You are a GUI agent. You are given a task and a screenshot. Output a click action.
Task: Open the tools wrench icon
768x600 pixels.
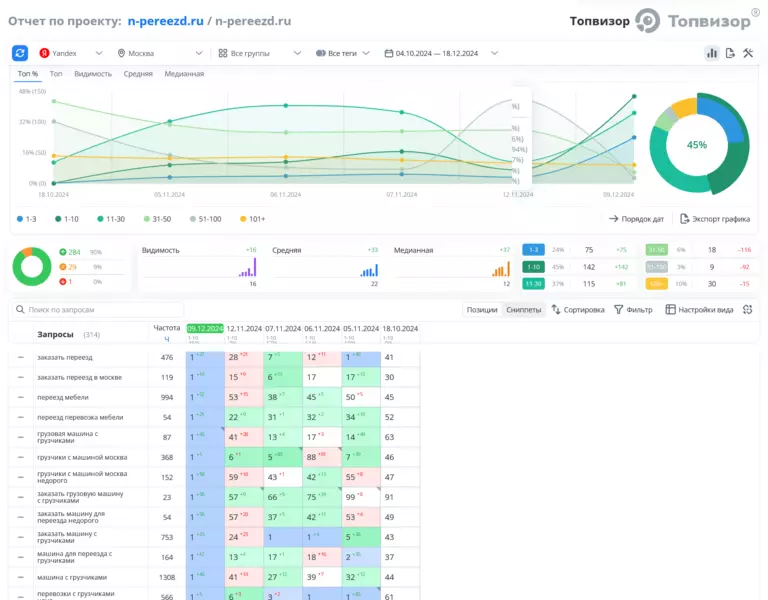point(748,53)
